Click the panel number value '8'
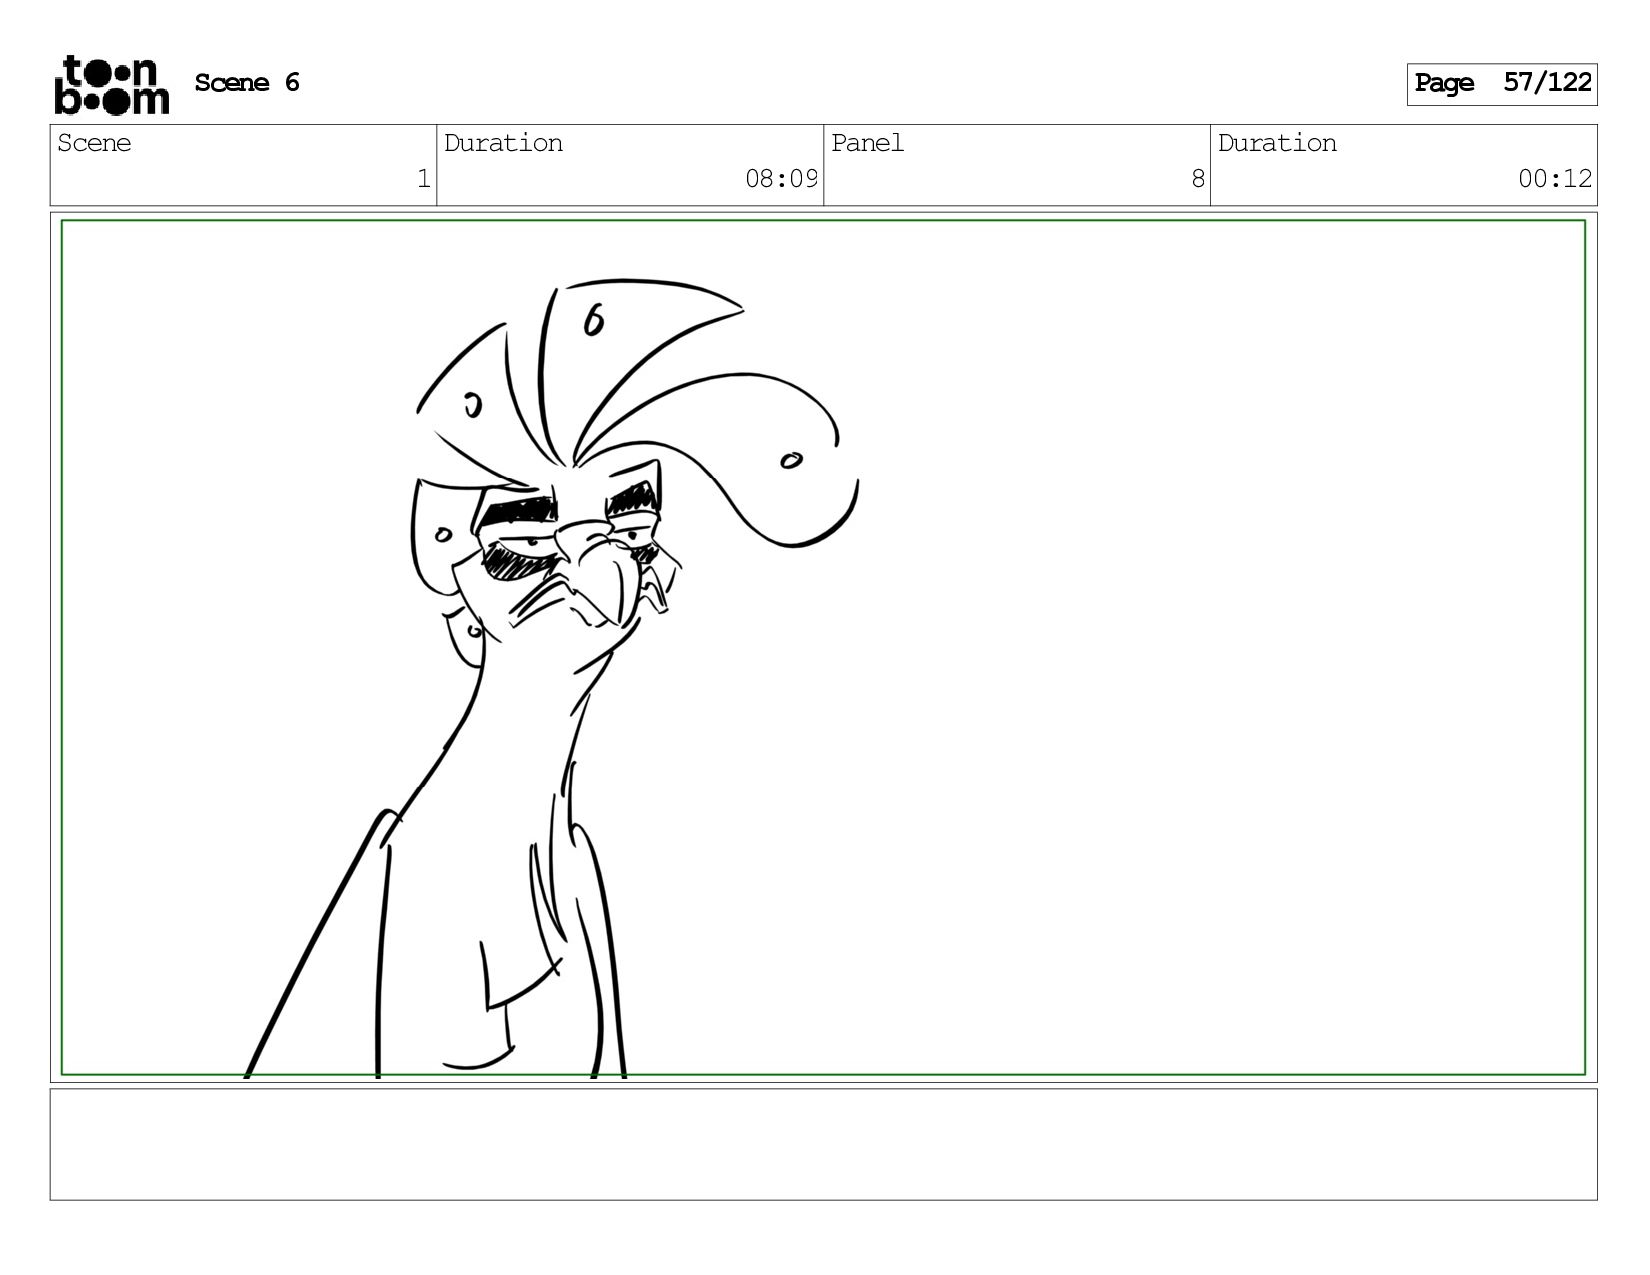The width and height of the screenshot is (1650, 1275). (1198, 179)
